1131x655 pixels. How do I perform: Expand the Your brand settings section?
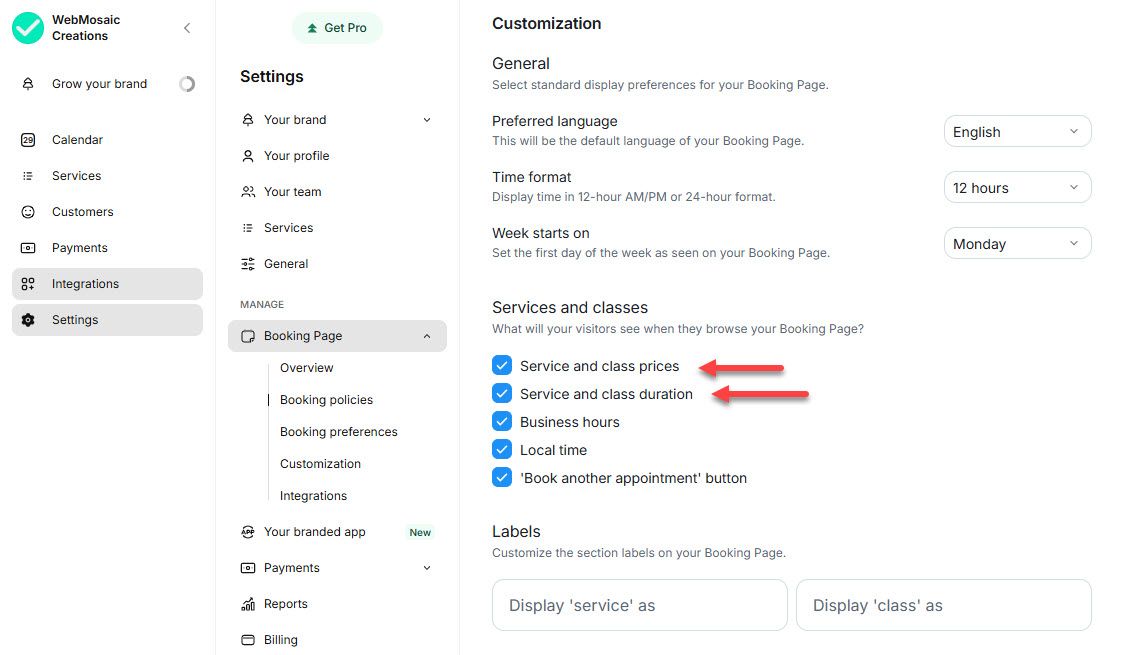(427, 120)
